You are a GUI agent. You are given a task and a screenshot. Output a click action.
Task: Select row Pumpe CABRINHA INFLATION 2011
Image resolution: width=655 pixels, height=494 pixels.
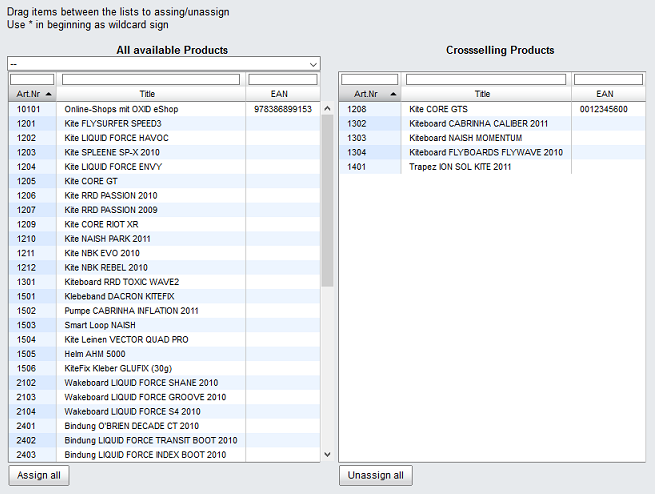tap(164, 311)
